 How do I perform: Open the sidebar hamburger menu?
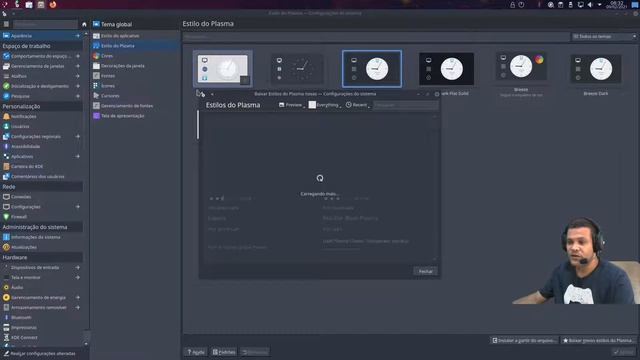point(6,24)
